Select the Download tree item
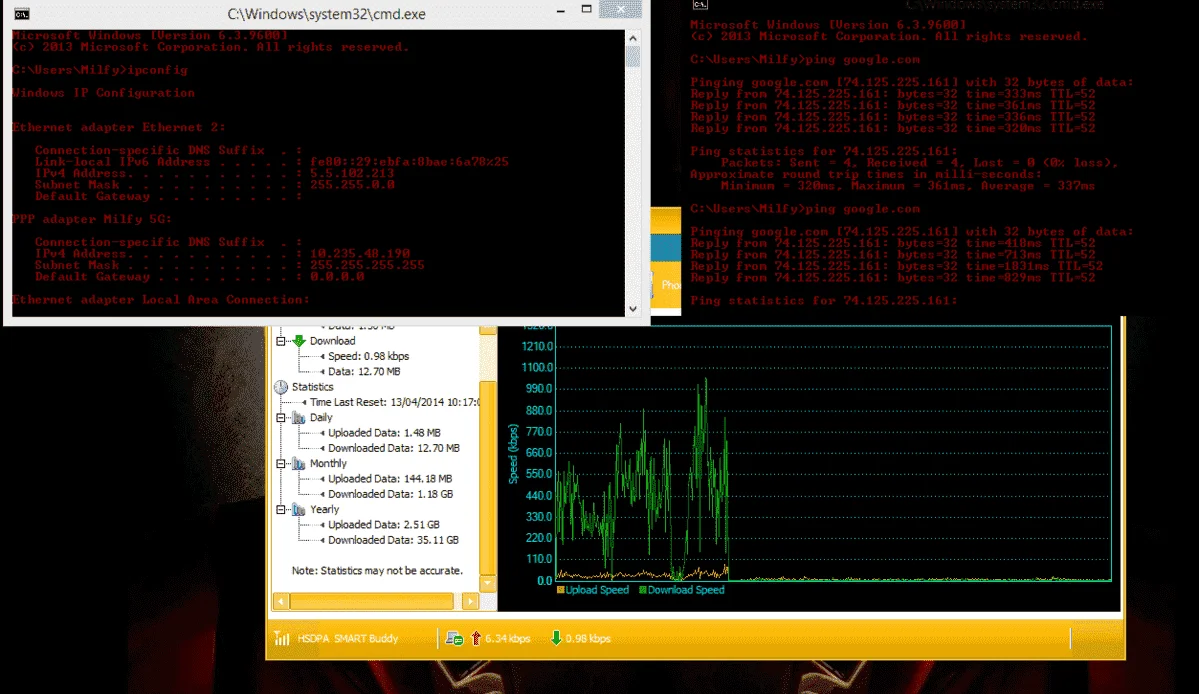1199x694 pixels. pos(332,341)
